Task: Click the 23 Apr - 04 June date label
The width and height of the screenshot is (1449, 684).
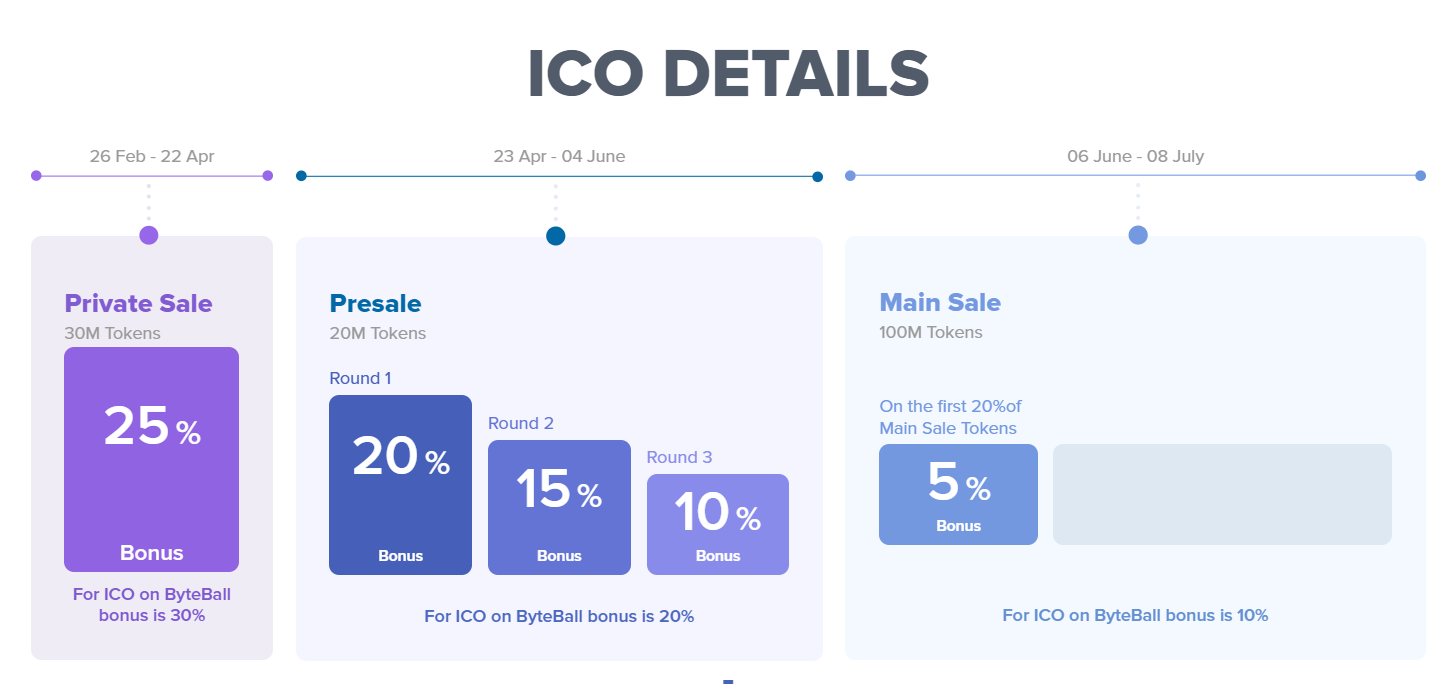Action: pos(559,156)
